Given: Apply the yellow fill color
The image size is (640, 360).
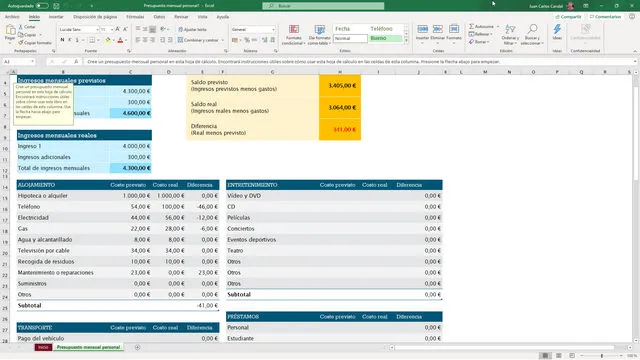Looking at the screenshot, I should [x=107, y=40].
